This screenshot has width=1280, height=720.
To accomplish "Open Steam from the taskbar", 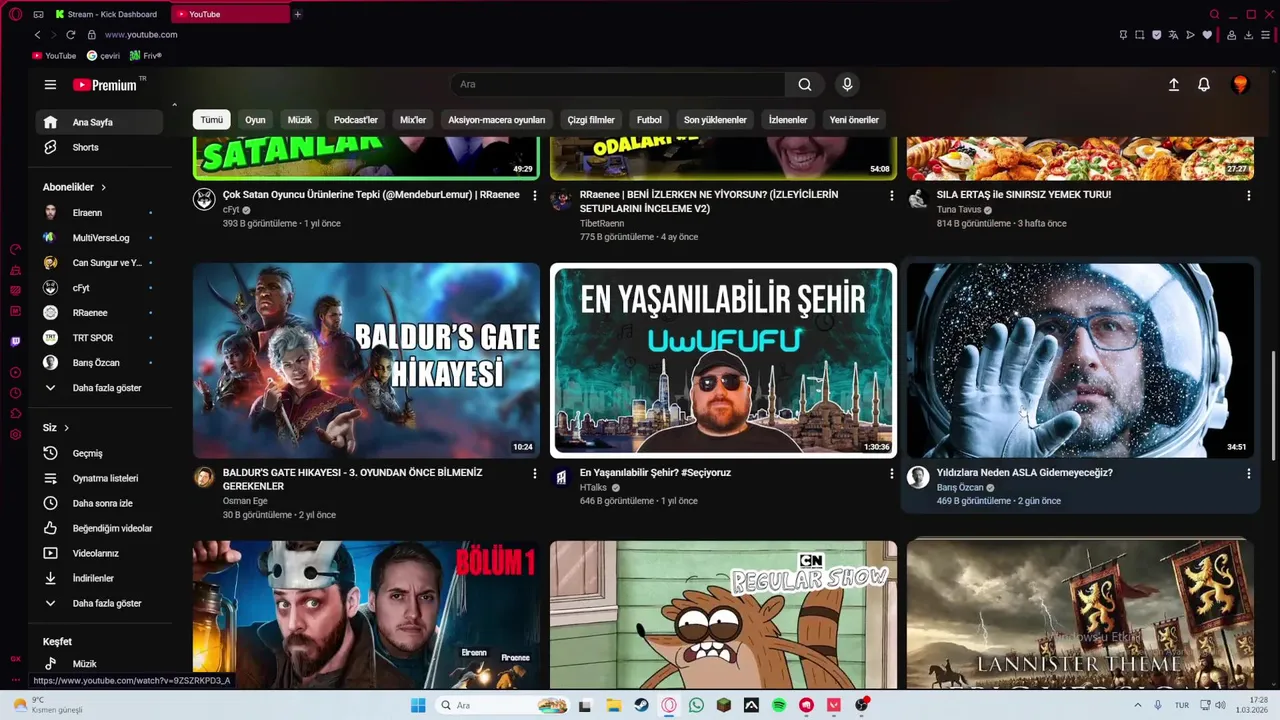I will [642, 705].
